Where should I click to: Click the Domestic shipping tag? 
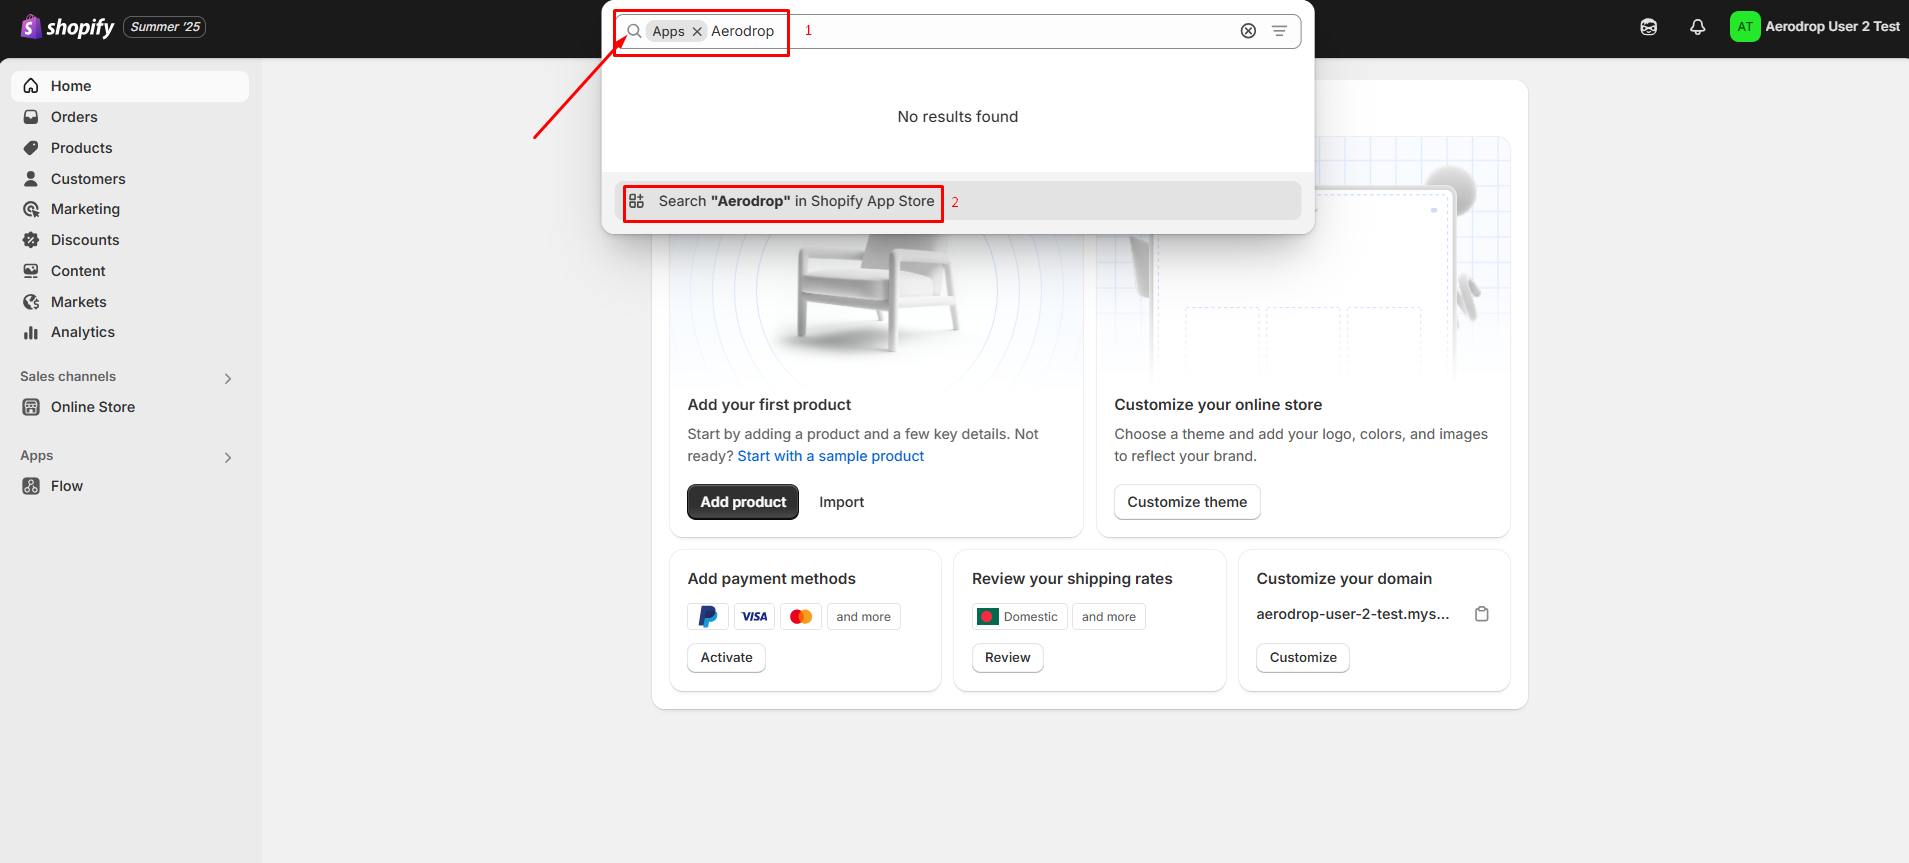pyautogui.click(x=1019, y=617)
